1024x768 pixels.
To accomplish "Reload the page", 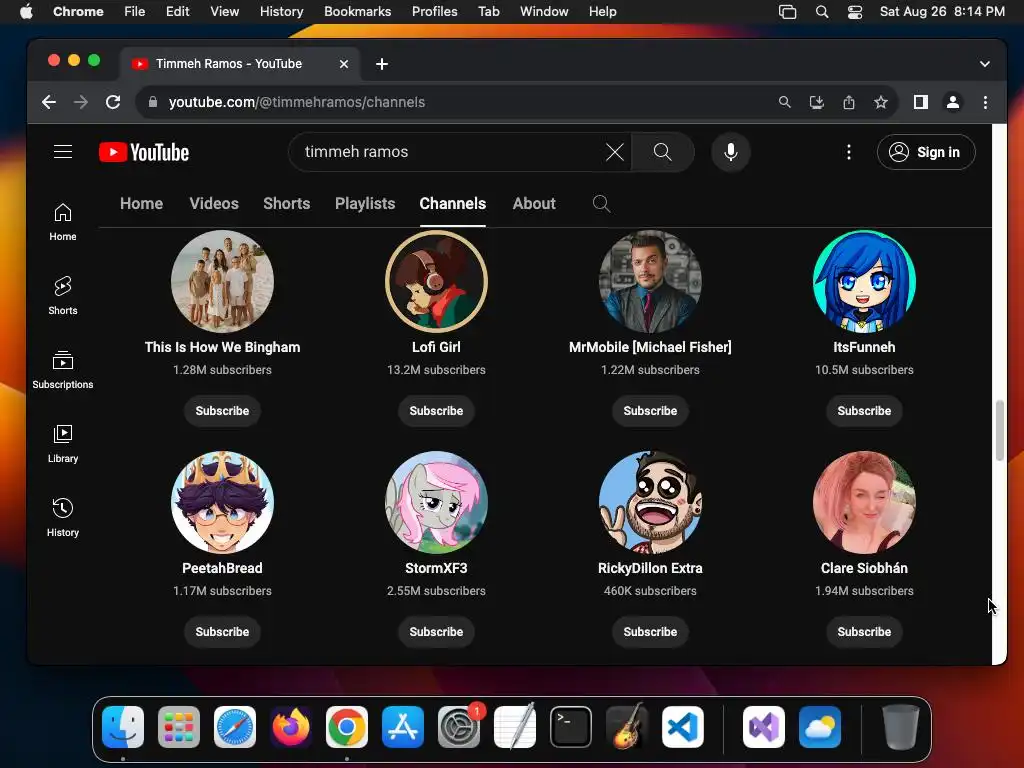I will [x=113, y=102].
